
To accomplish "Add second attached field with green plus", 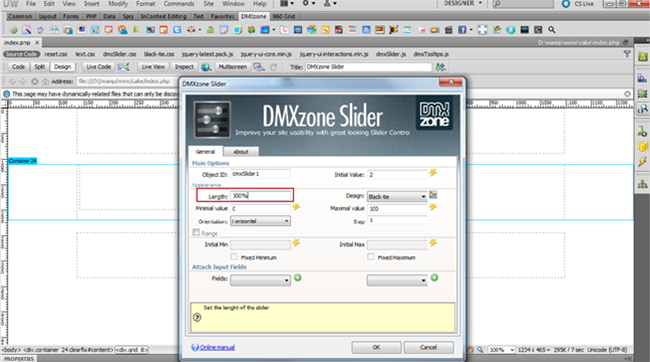I will click(x=434, y=278).
